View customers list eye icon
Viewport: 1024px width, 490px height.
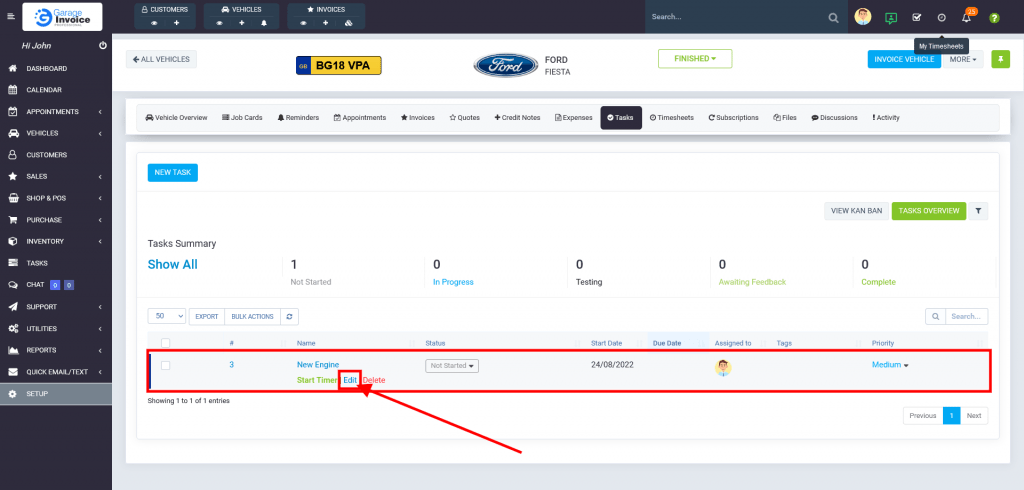[155, 23]
